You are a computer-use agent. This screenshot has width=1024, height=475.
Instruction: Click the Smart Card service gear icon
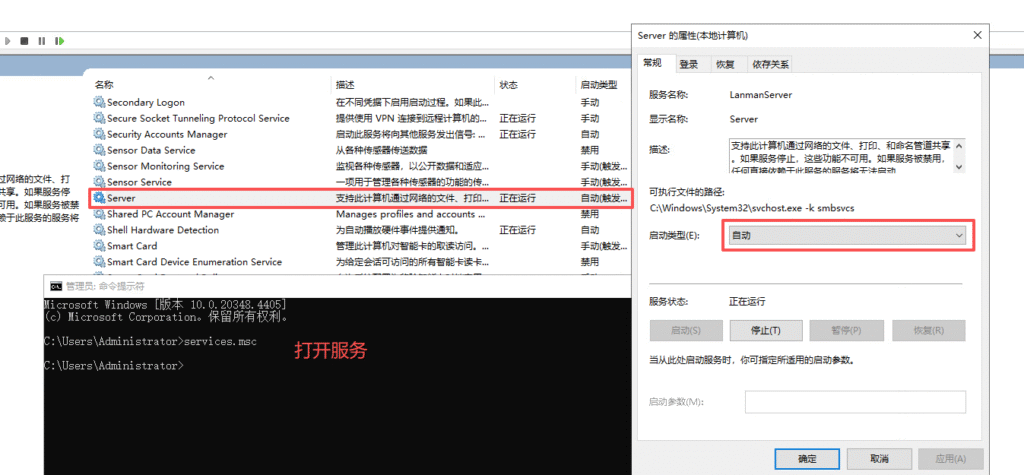pyautogui.click(x=99, y=246)
